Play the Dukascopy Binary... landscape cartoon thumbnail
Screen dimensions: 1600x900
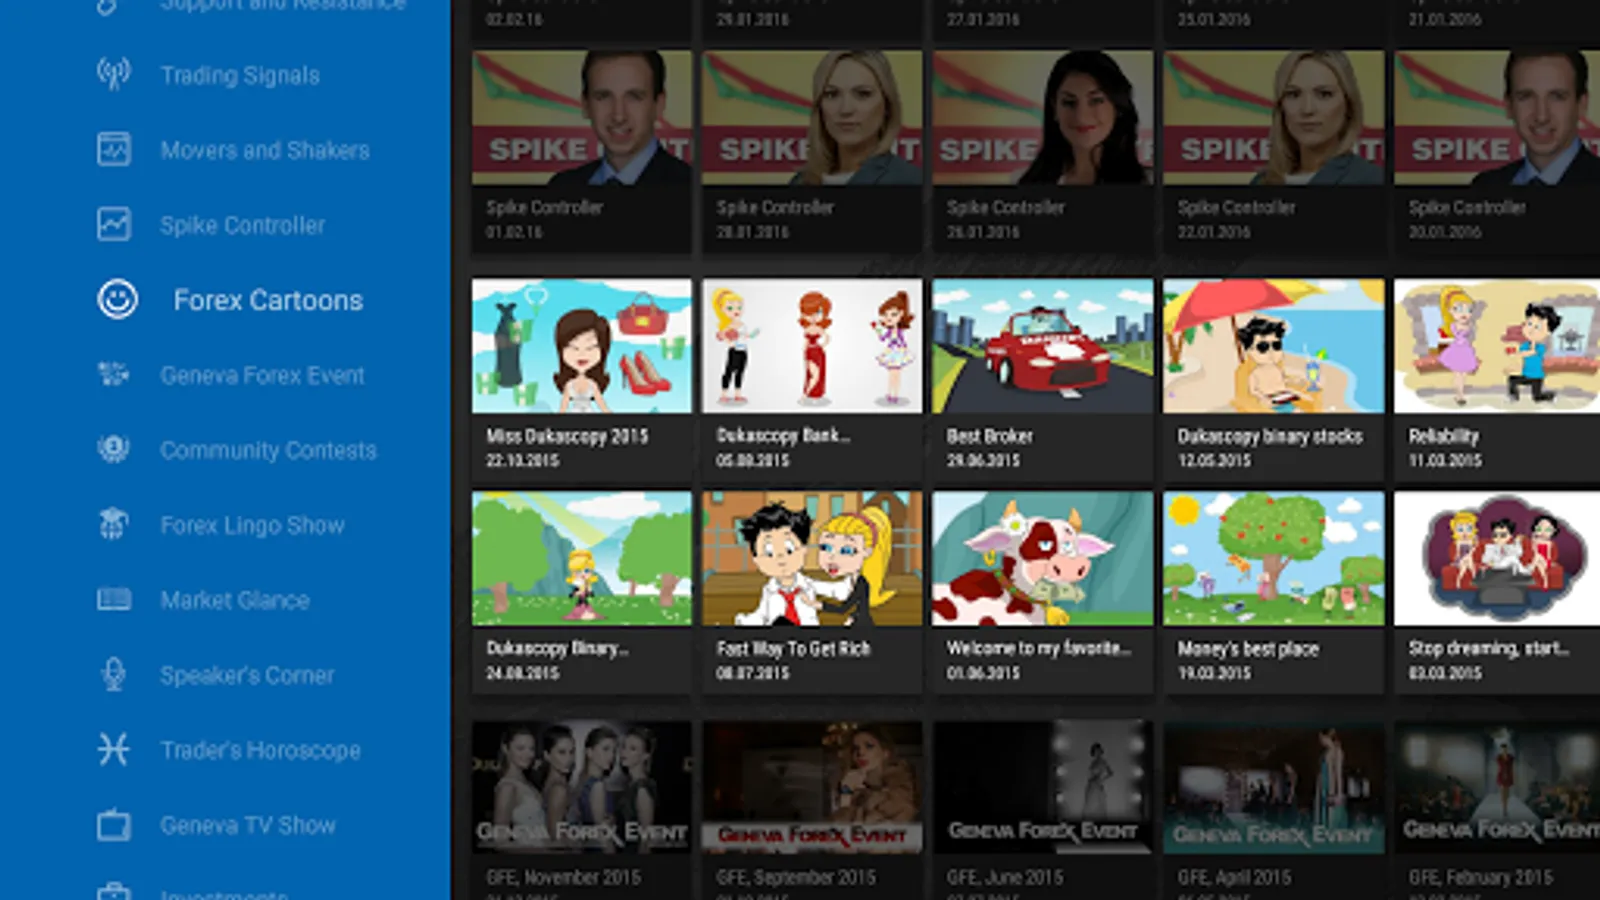[x=581, y=558]
